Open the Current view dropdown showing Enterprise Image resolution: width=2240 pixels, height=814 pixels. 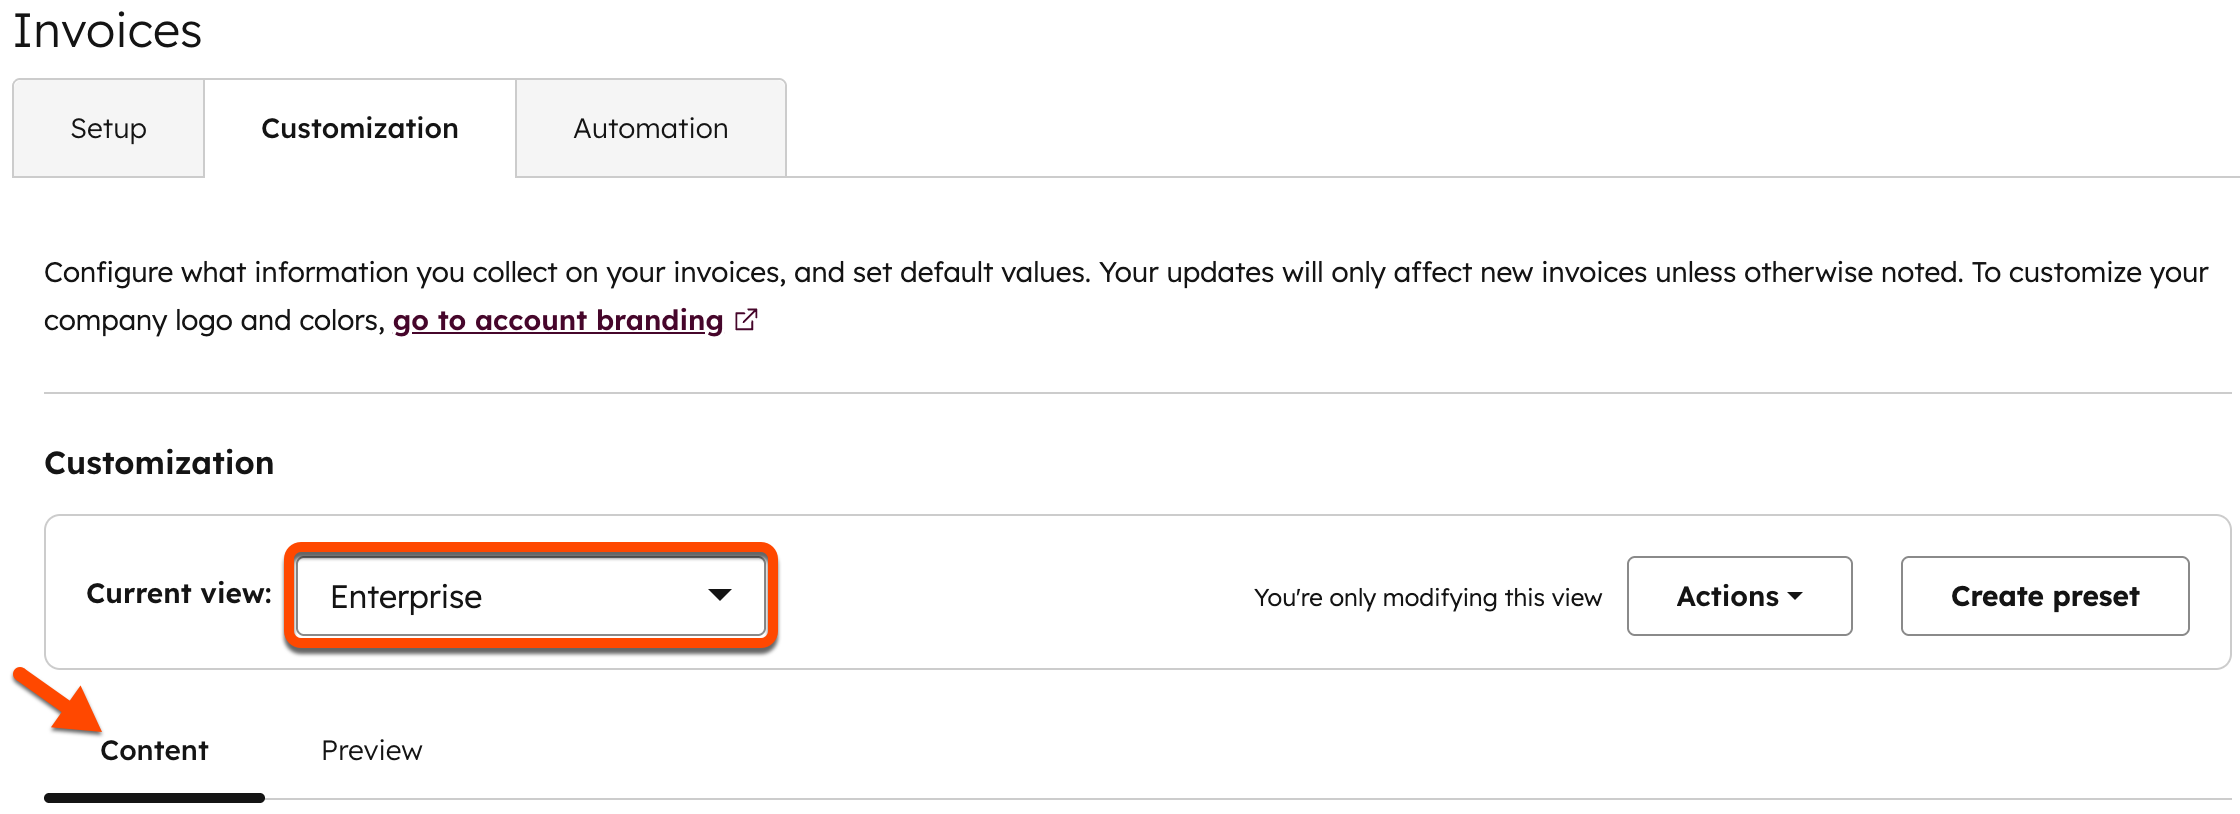pyautogui.click(x=530, y=596)
